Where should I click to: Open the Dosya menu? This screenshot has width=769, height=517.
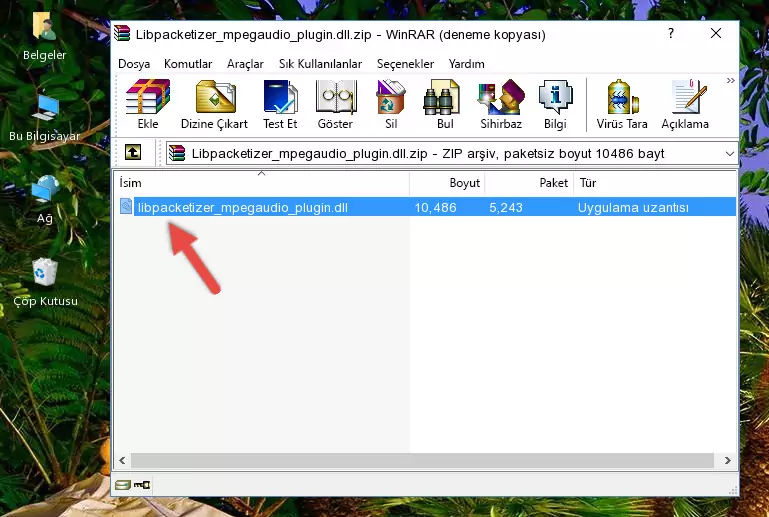134,64
